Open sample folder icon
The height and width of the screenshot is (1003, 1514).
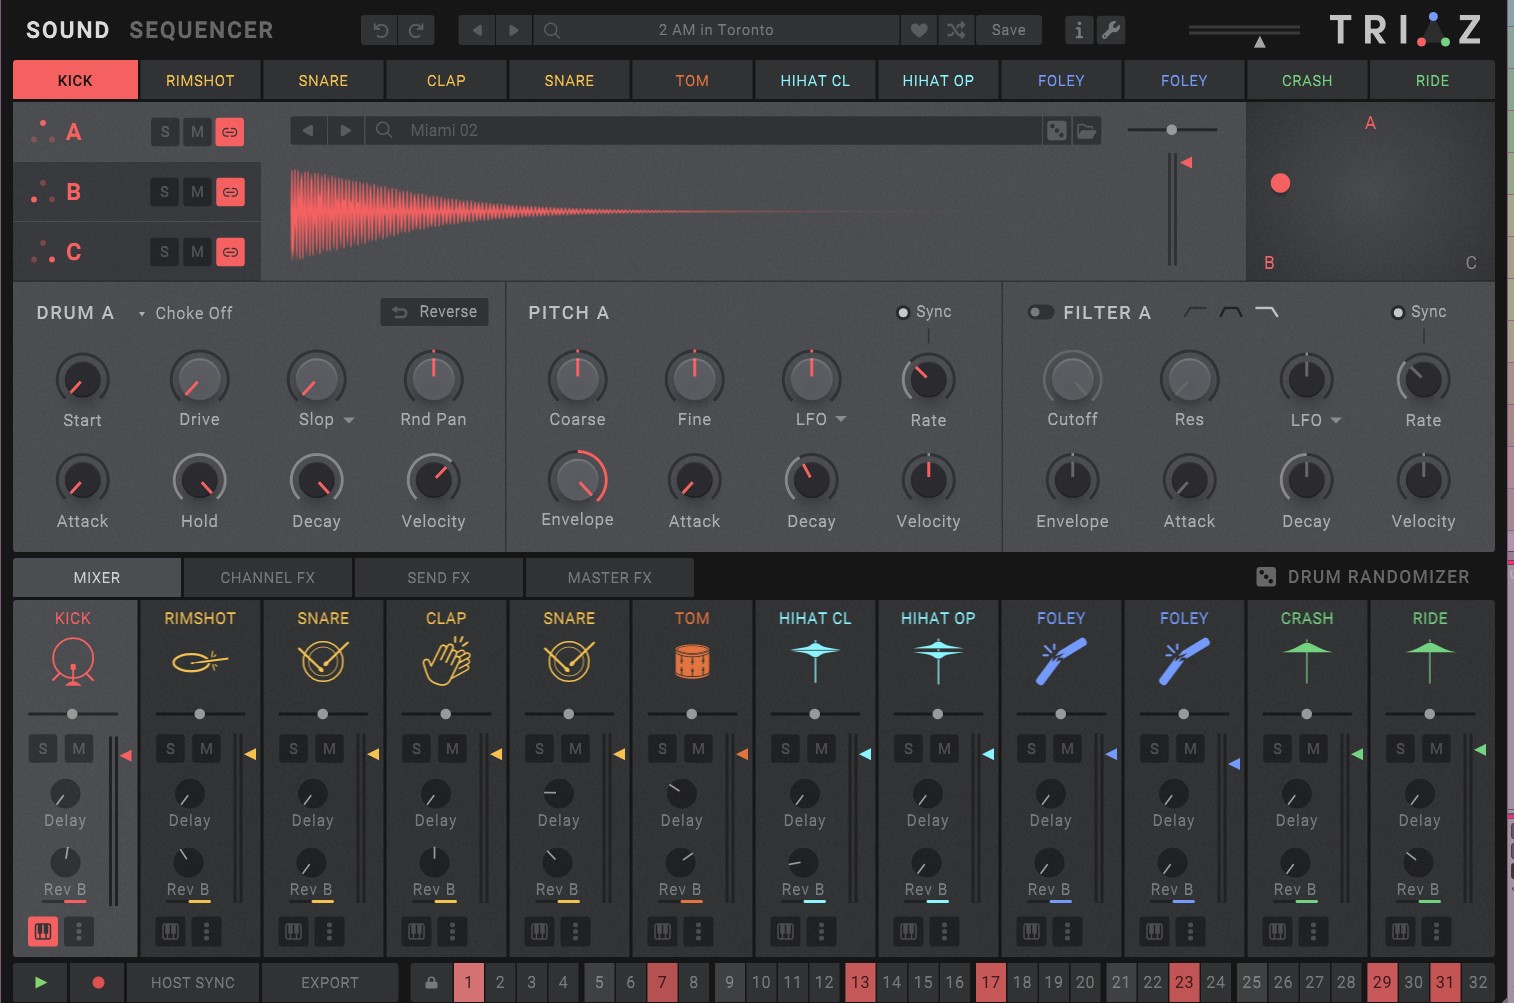(1087, 130)
